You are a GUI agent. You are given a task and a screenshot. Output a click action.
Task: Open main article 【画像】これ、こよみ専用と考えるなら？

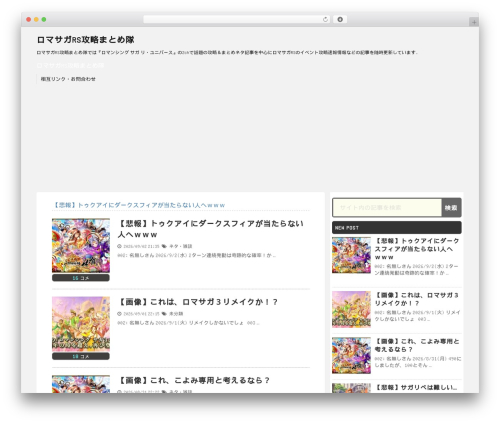[194, 380]
